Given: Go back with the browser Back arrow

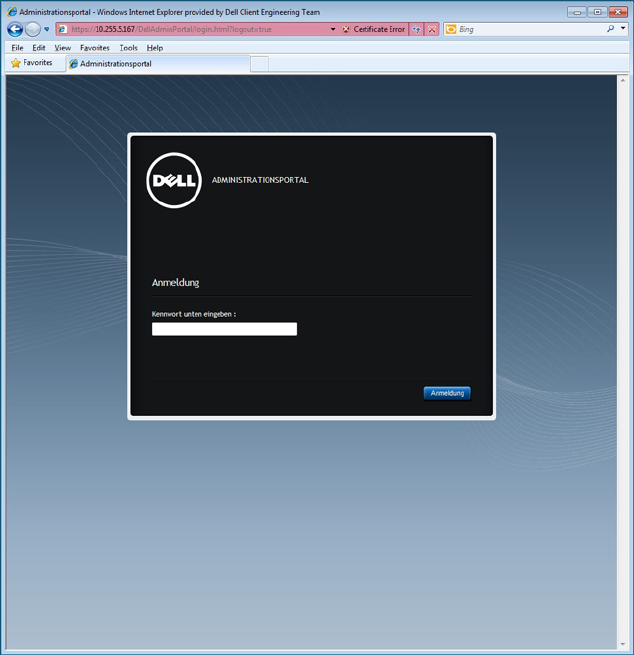Looking at the screenshot, I should pyautogui.click(x=15, y=29).
